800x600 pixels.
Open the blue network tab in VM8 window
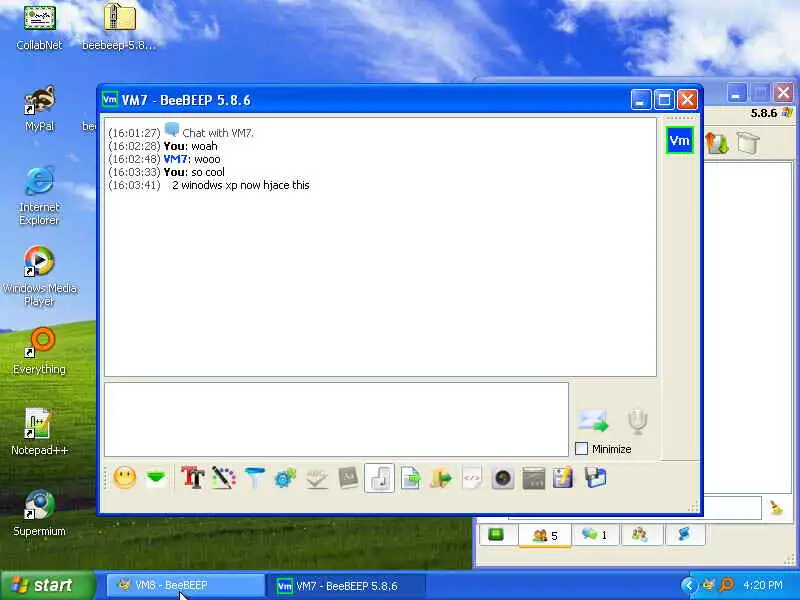point(684,535)
